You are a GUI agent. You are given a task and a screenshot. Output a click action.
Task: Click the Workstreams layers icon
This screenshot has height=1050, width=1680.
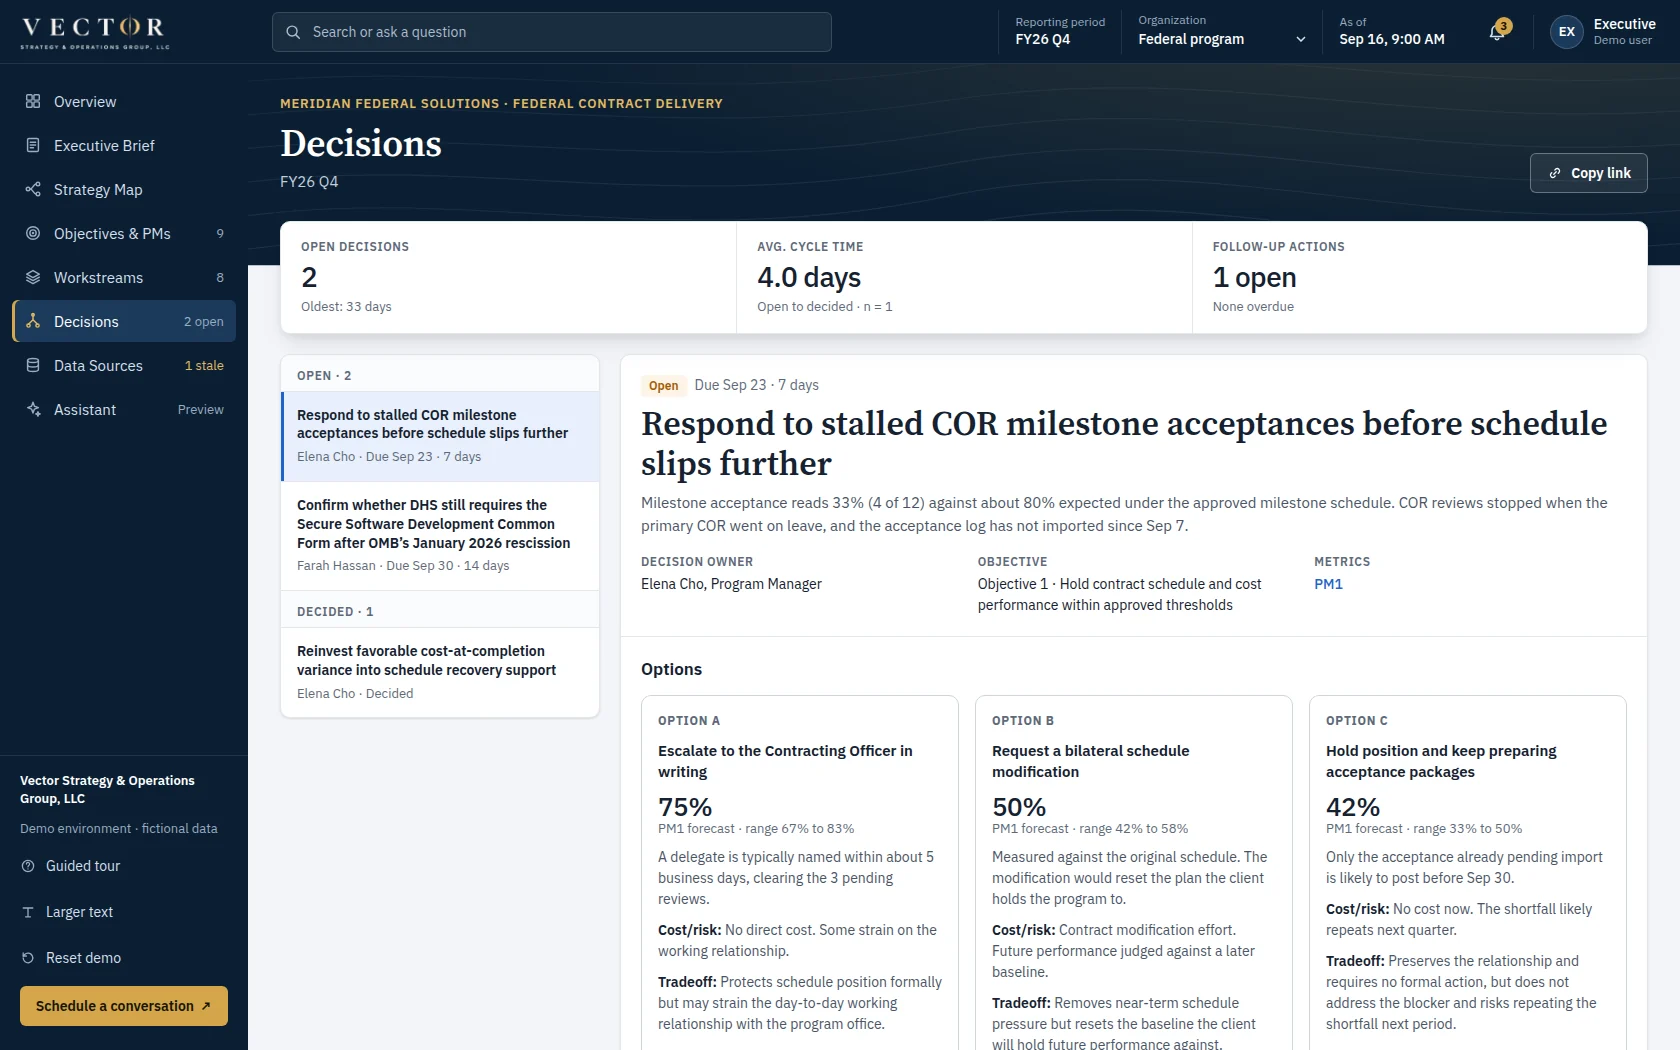(x=33, y=277)
